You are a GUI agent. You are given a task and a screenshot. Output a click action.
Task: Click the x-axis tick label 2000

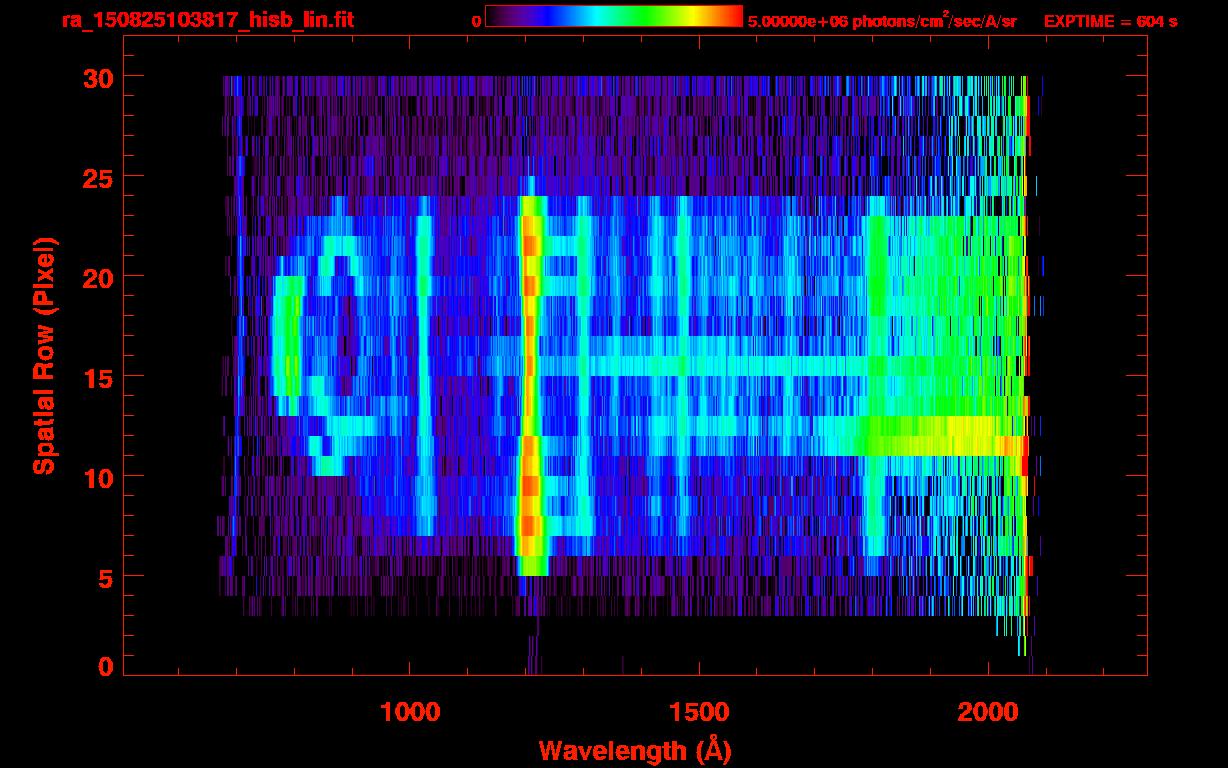[987, 712]
